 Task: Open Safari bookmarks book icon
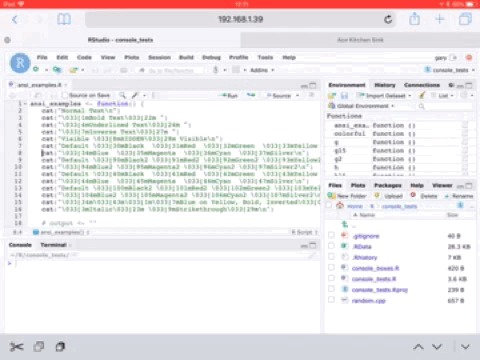(64, 19)
